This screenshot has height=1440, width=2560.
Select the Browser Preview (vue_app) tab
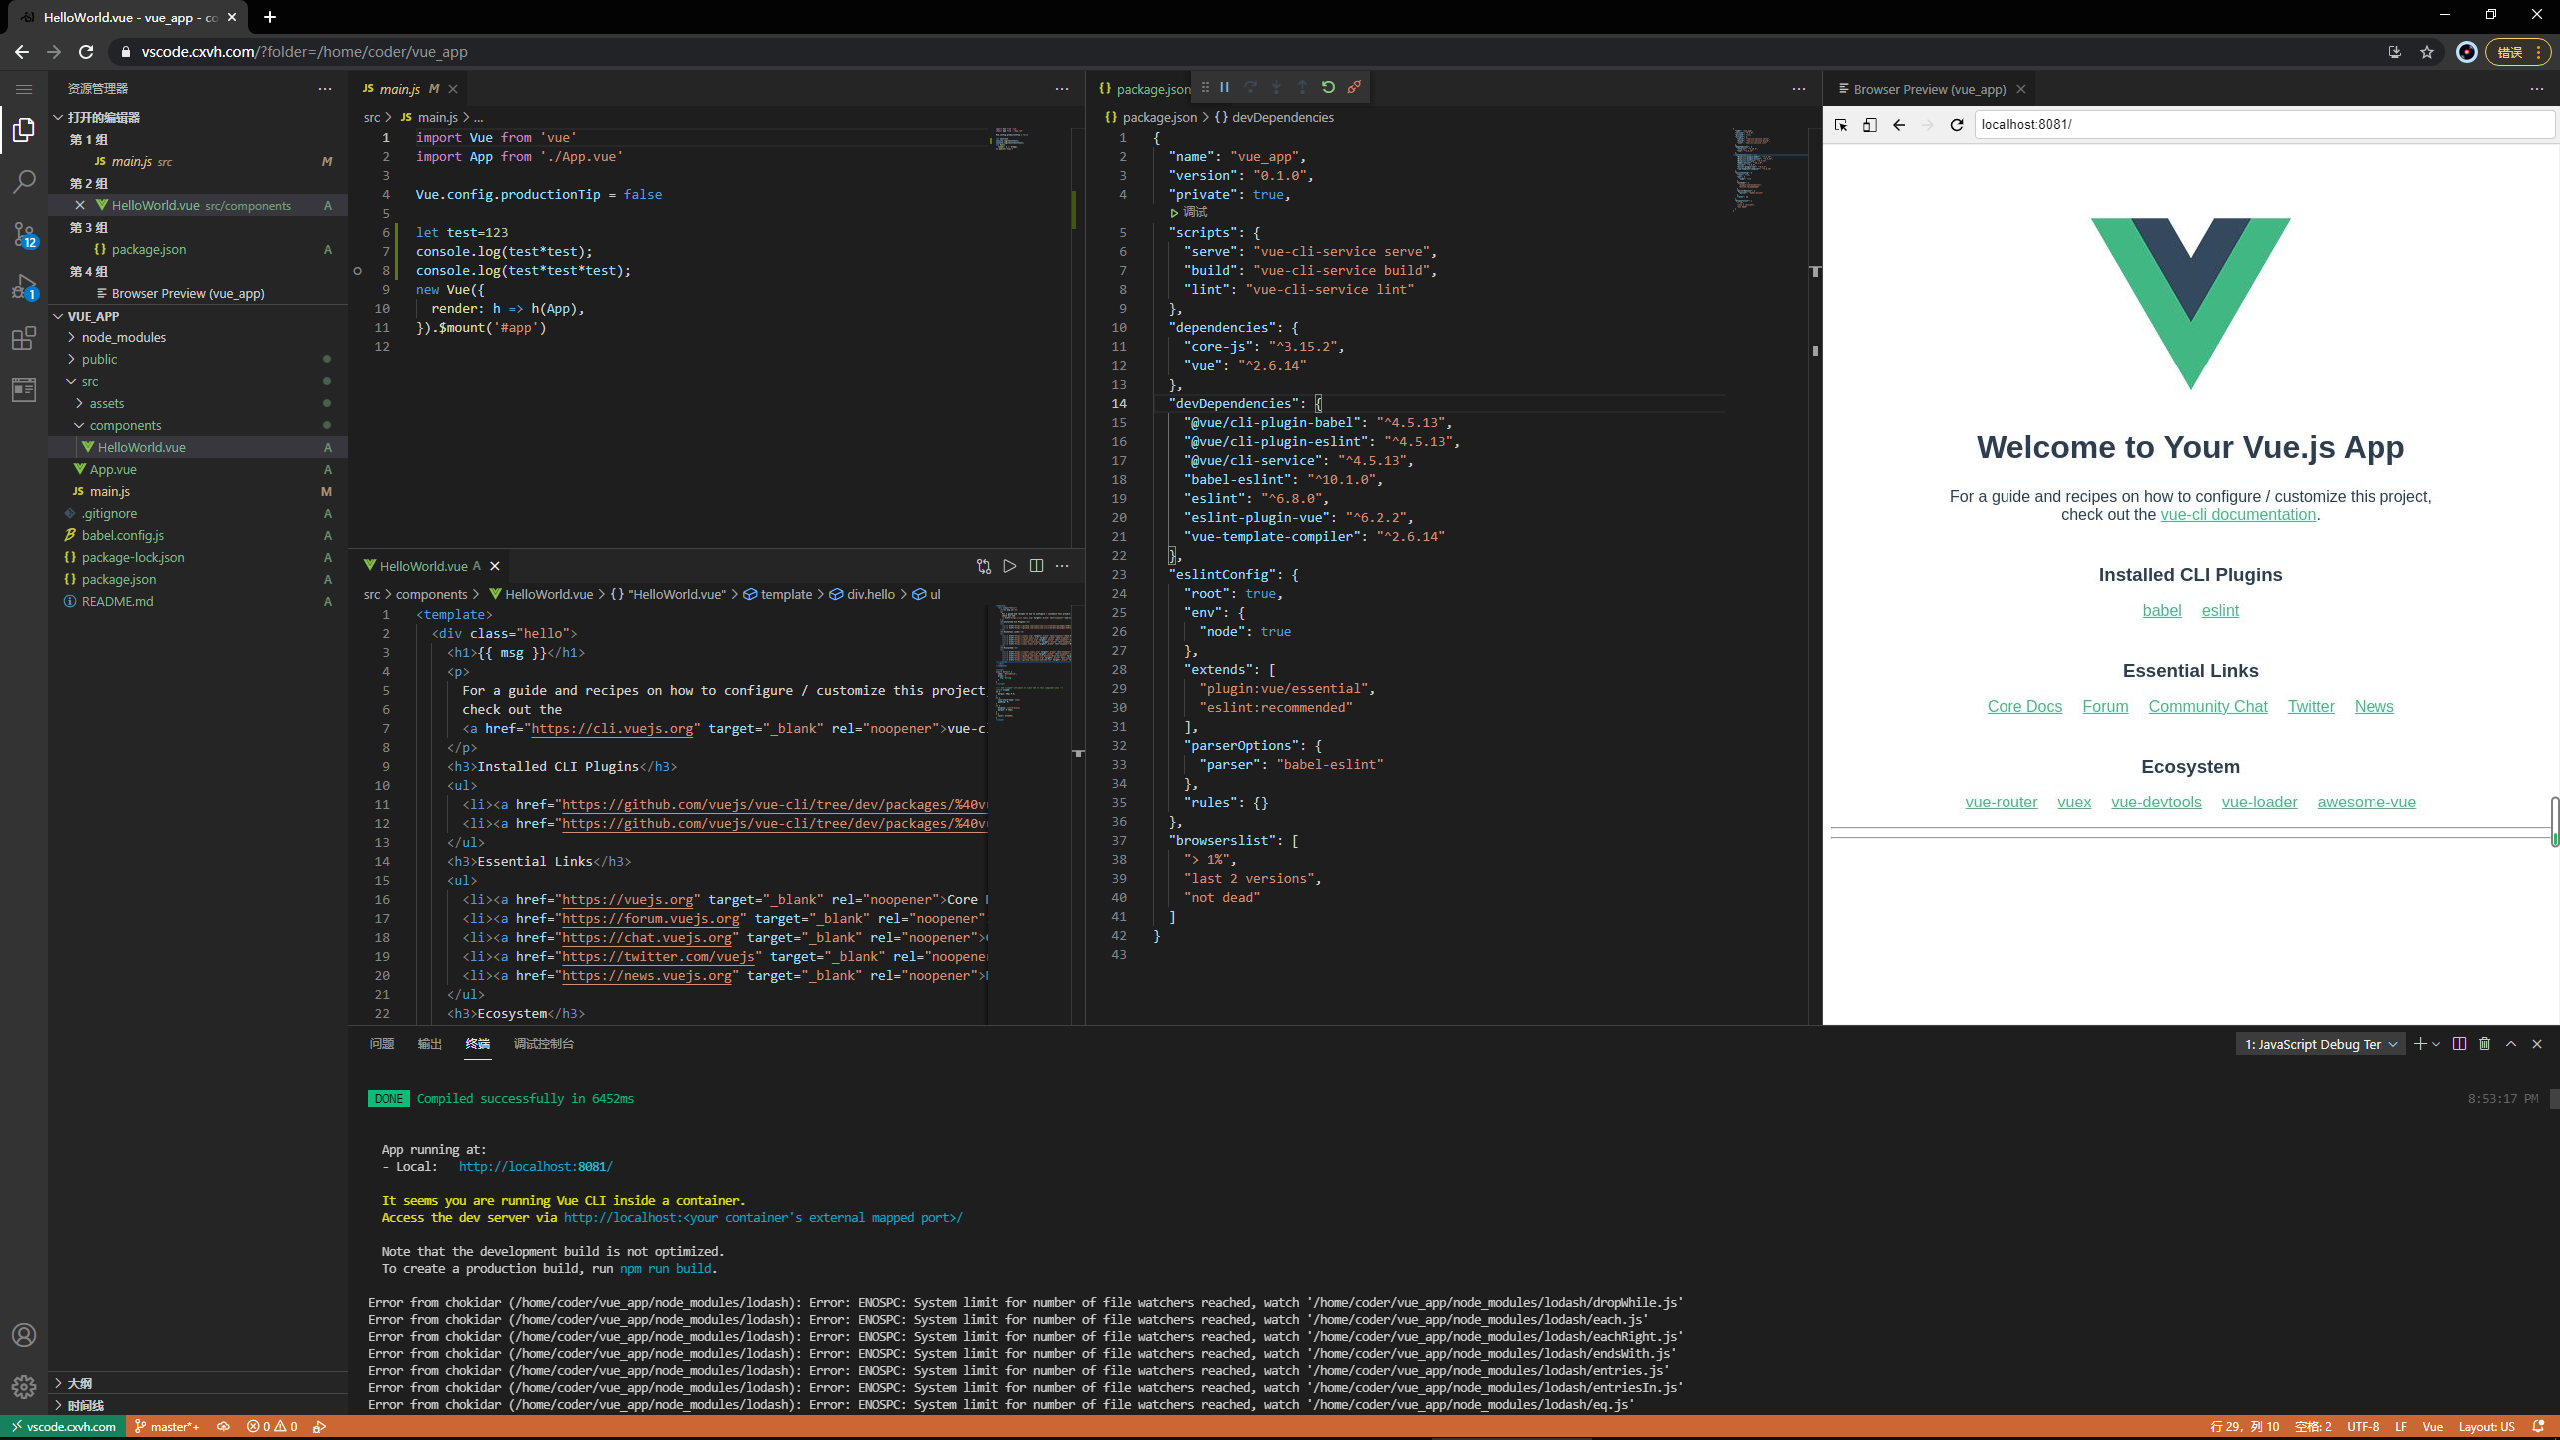point(1930,89)
